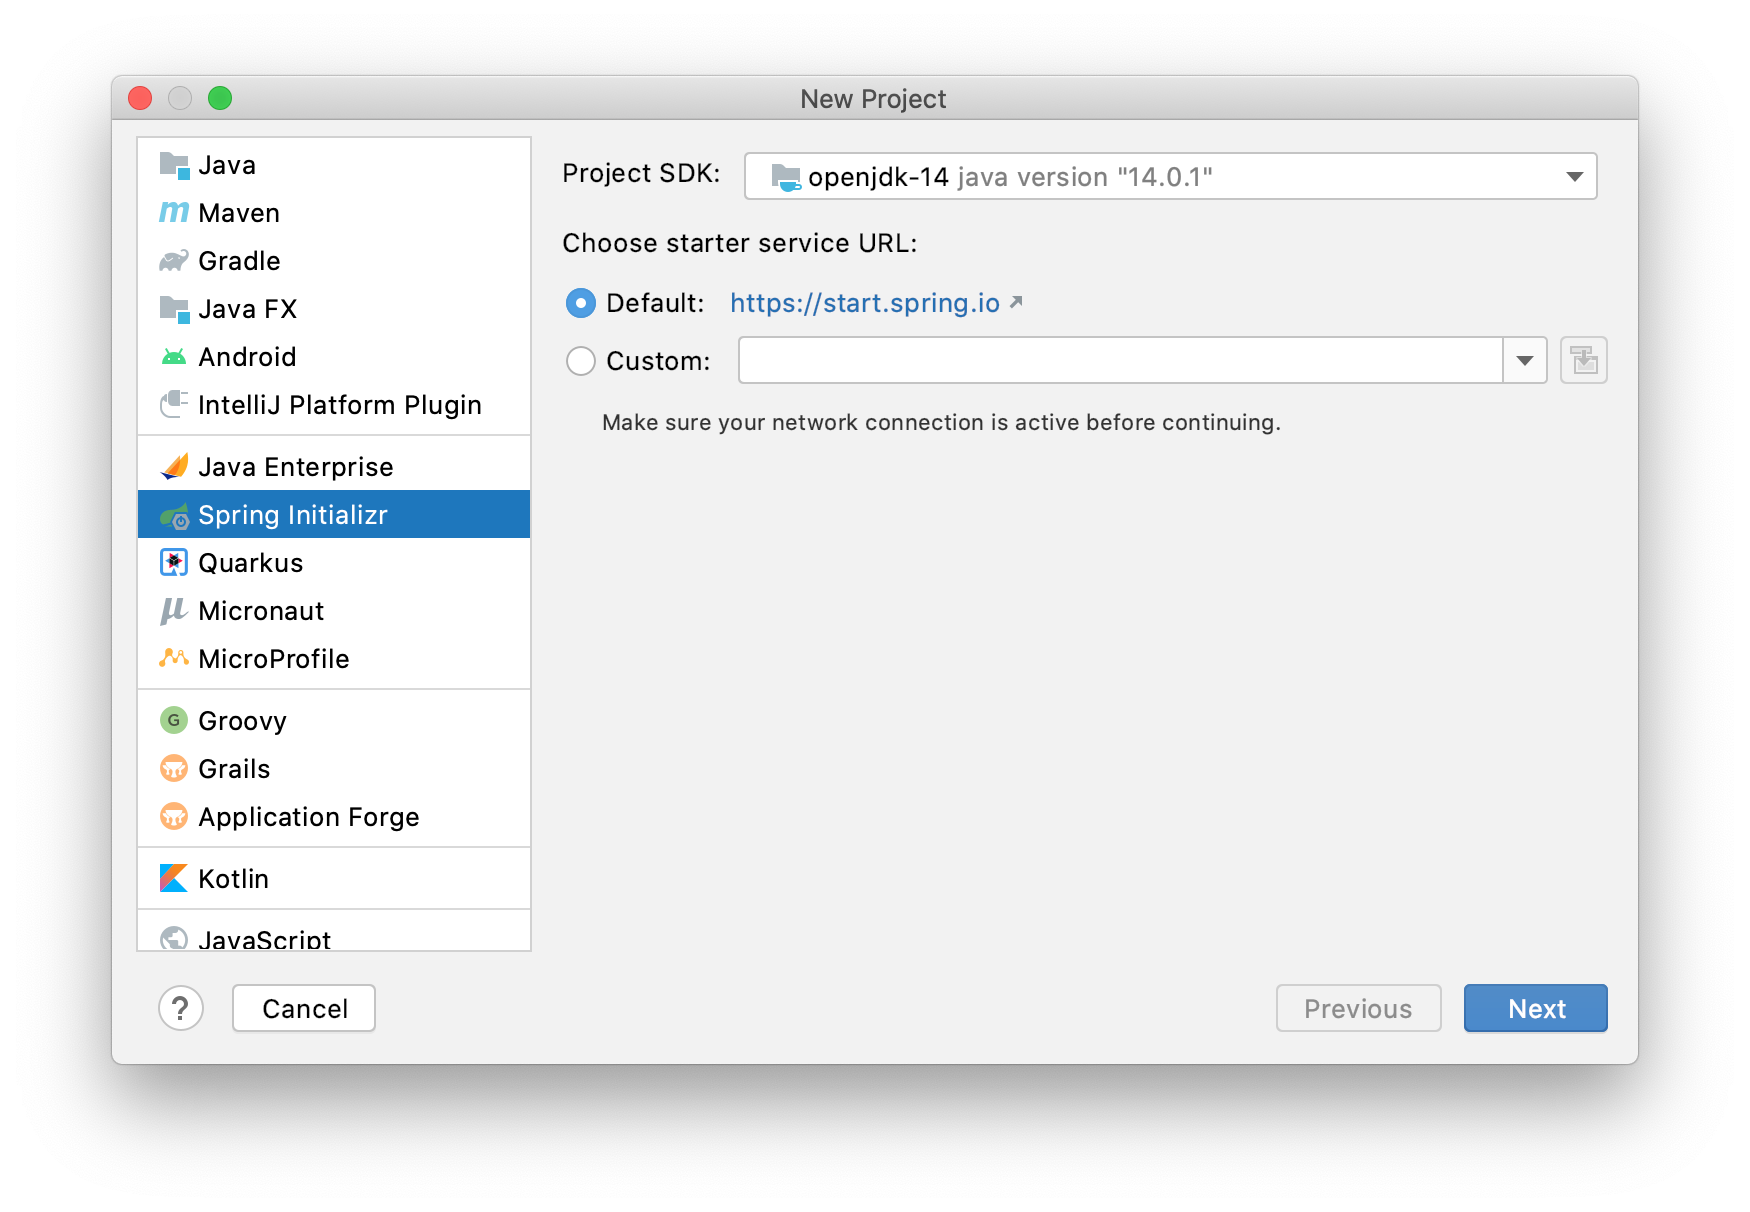Viewport: 1750px width, 1212px height.
Task: Open the help question mark button
Action: coord(181,1008)
